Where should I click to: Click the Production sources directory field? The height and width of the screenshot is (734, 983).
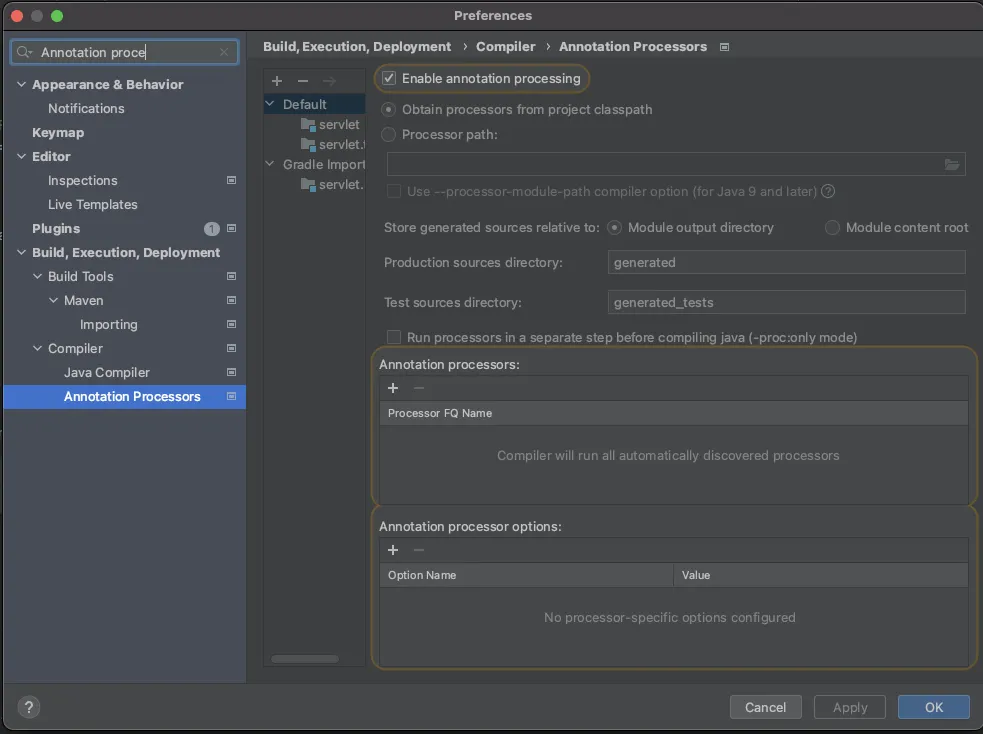coord(786,262)
